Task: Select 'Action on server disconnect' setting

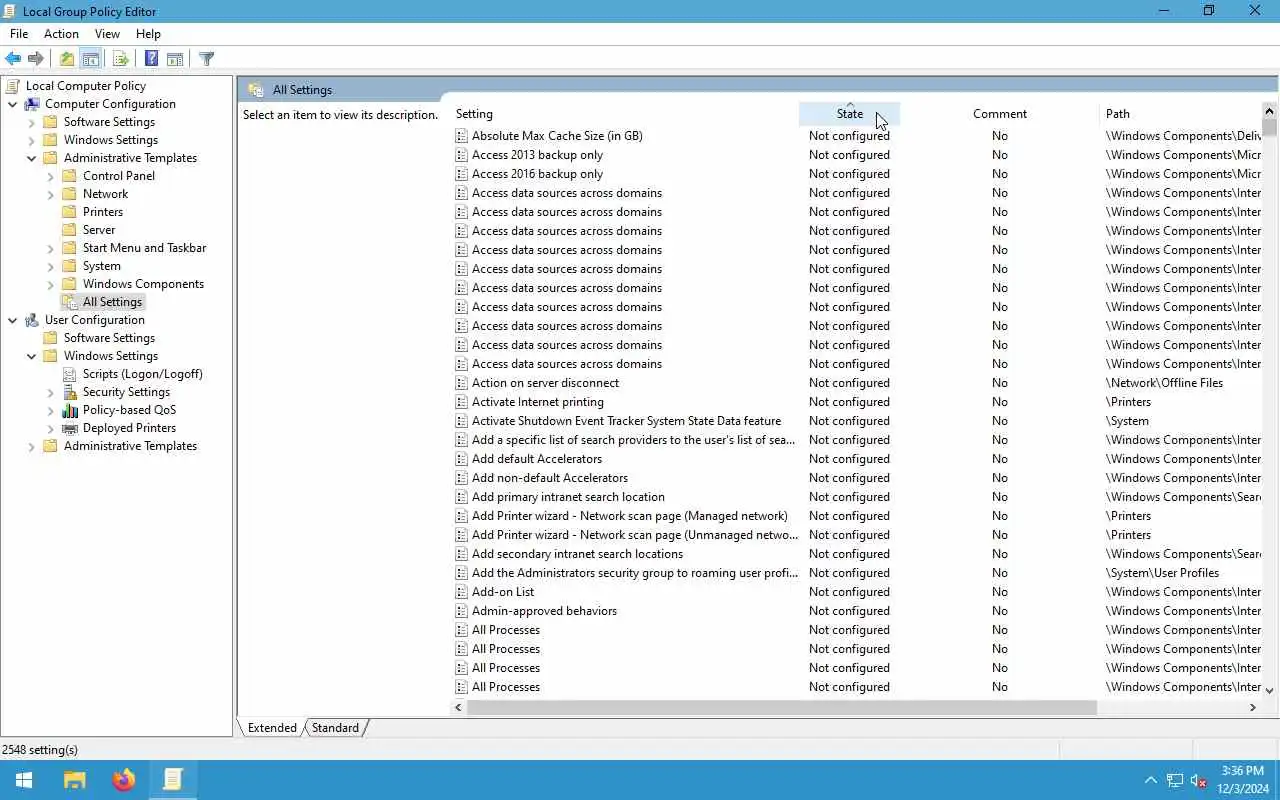Action: (x=545, y=383)
